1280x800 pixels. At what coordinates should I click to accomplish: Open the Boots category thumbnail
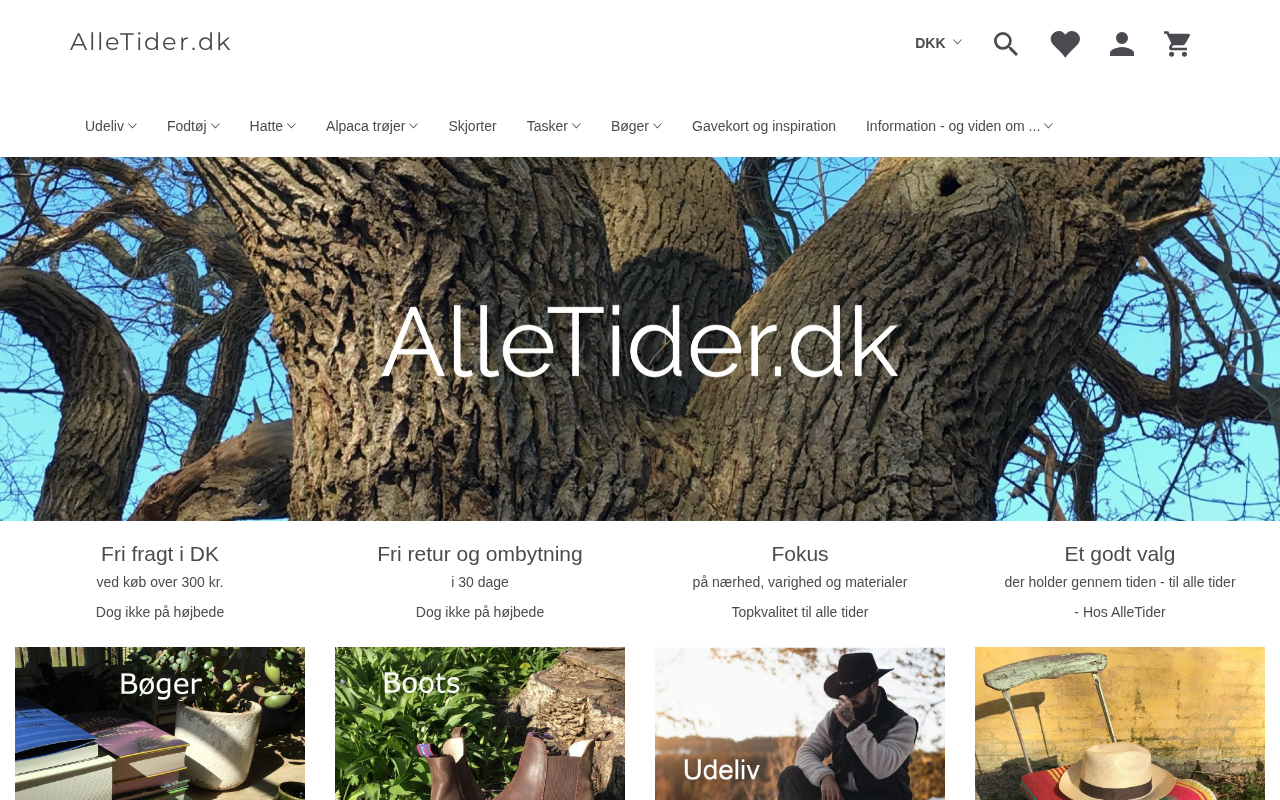(480, 723)
